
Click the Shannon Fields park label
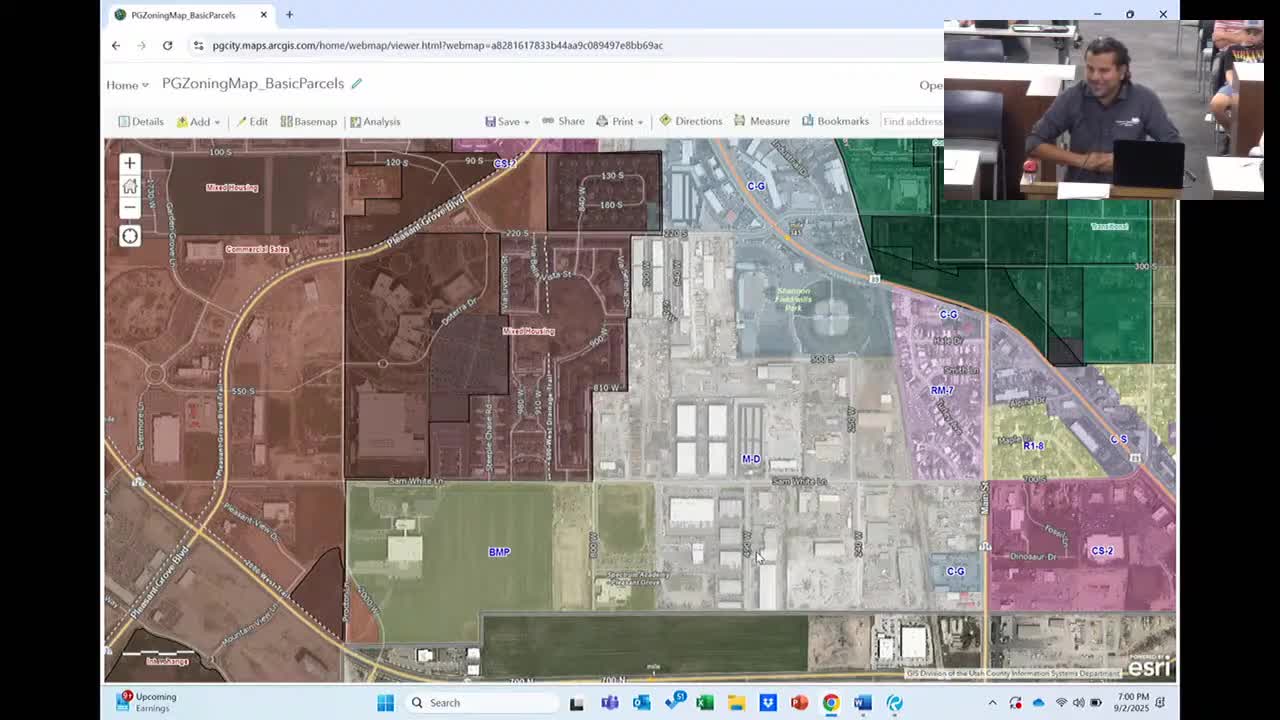tap(795, 300)
